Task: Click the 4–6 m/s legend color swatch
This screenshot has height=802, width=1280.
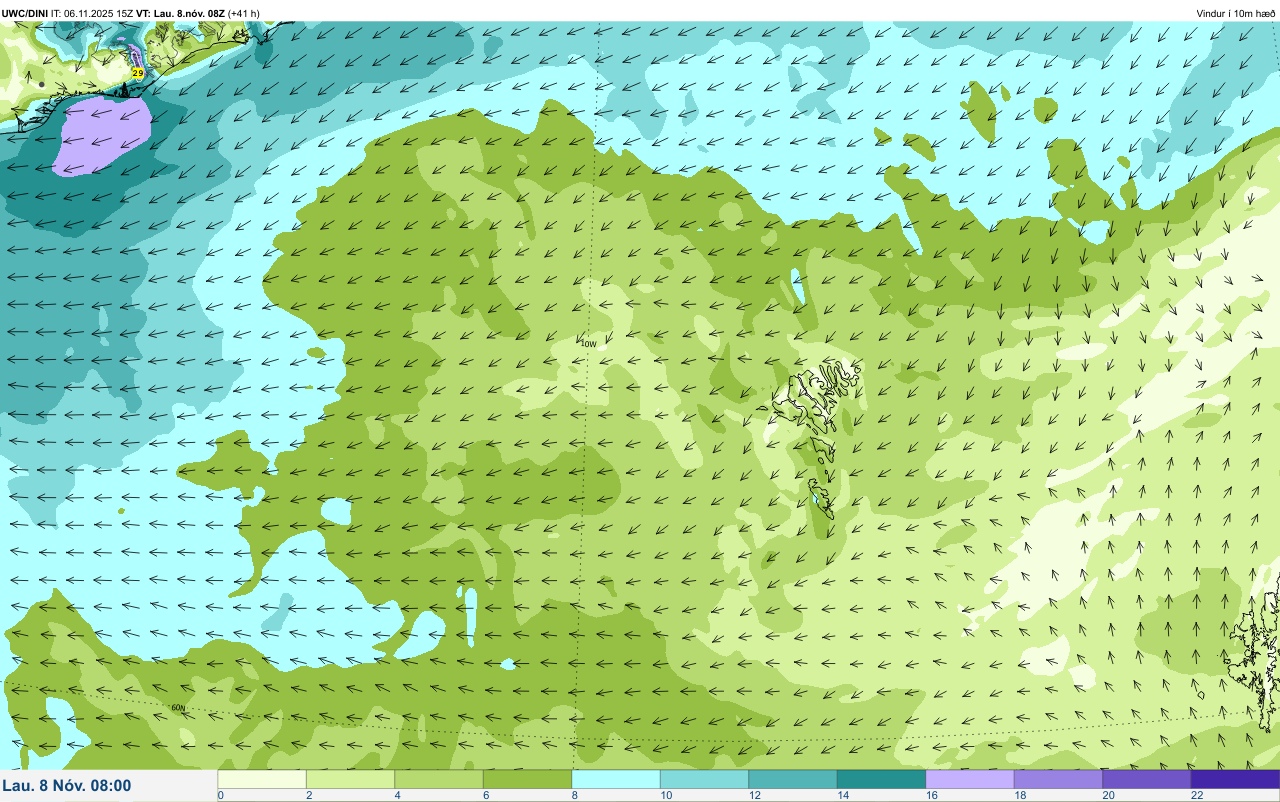Action: (439, 779)
